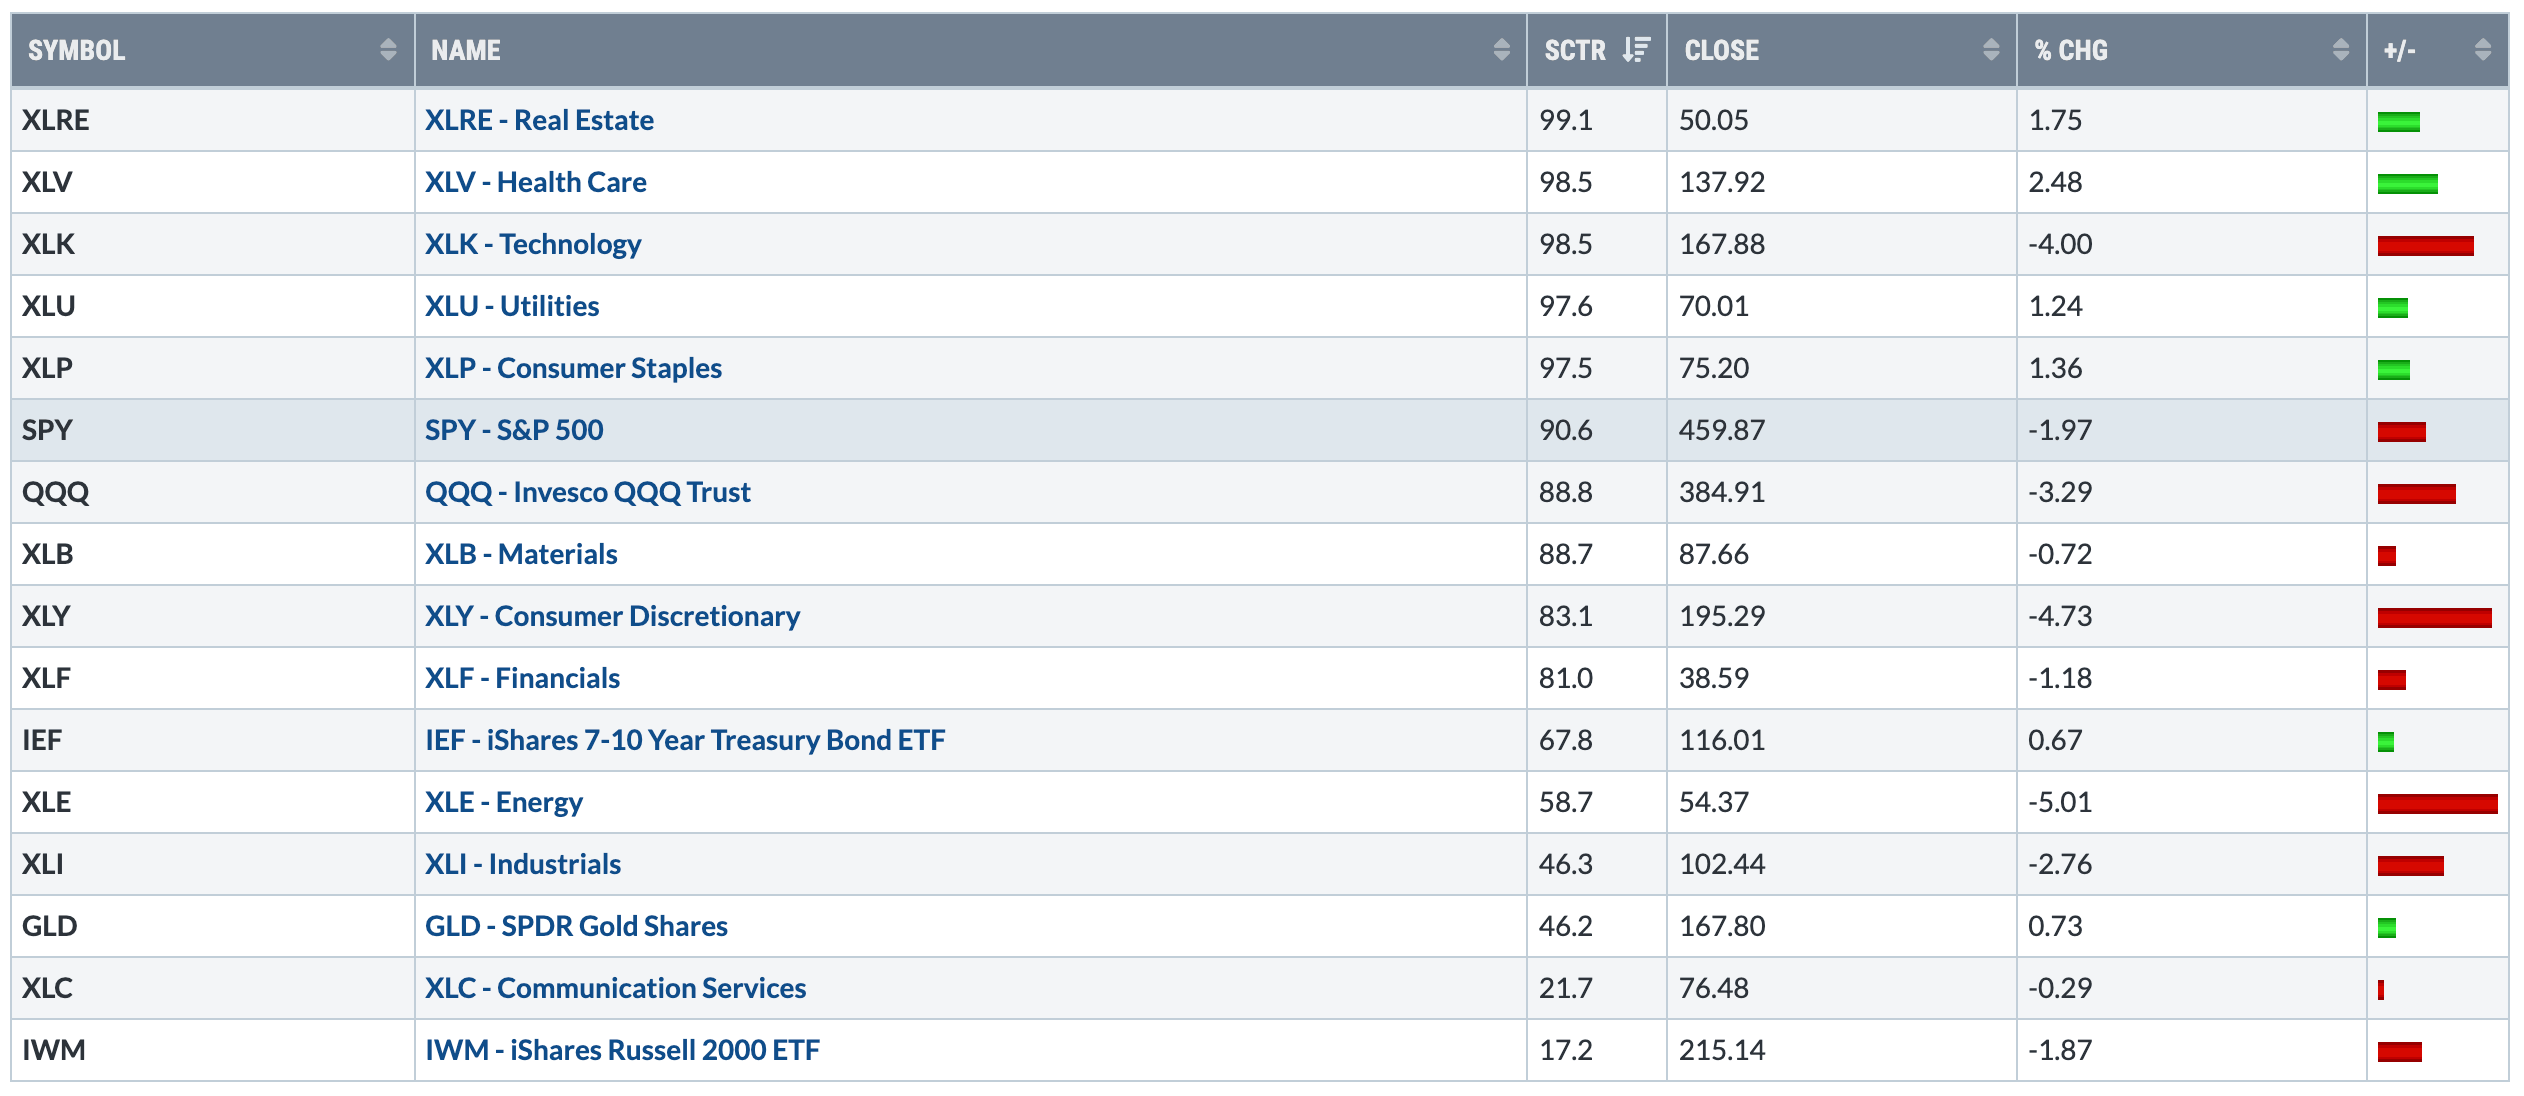Select the SPY symbol cell
The image size is (2524, 1096).
pyautogui.click(x=213, y=430)
